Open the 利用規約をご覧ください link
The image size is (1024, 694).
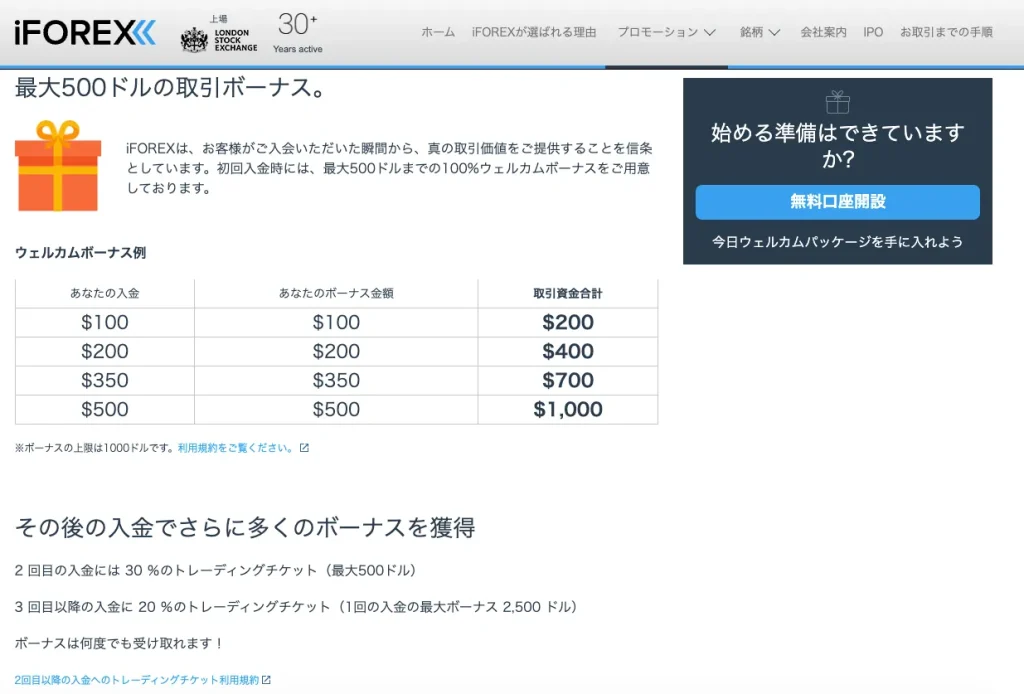point(235,448)
